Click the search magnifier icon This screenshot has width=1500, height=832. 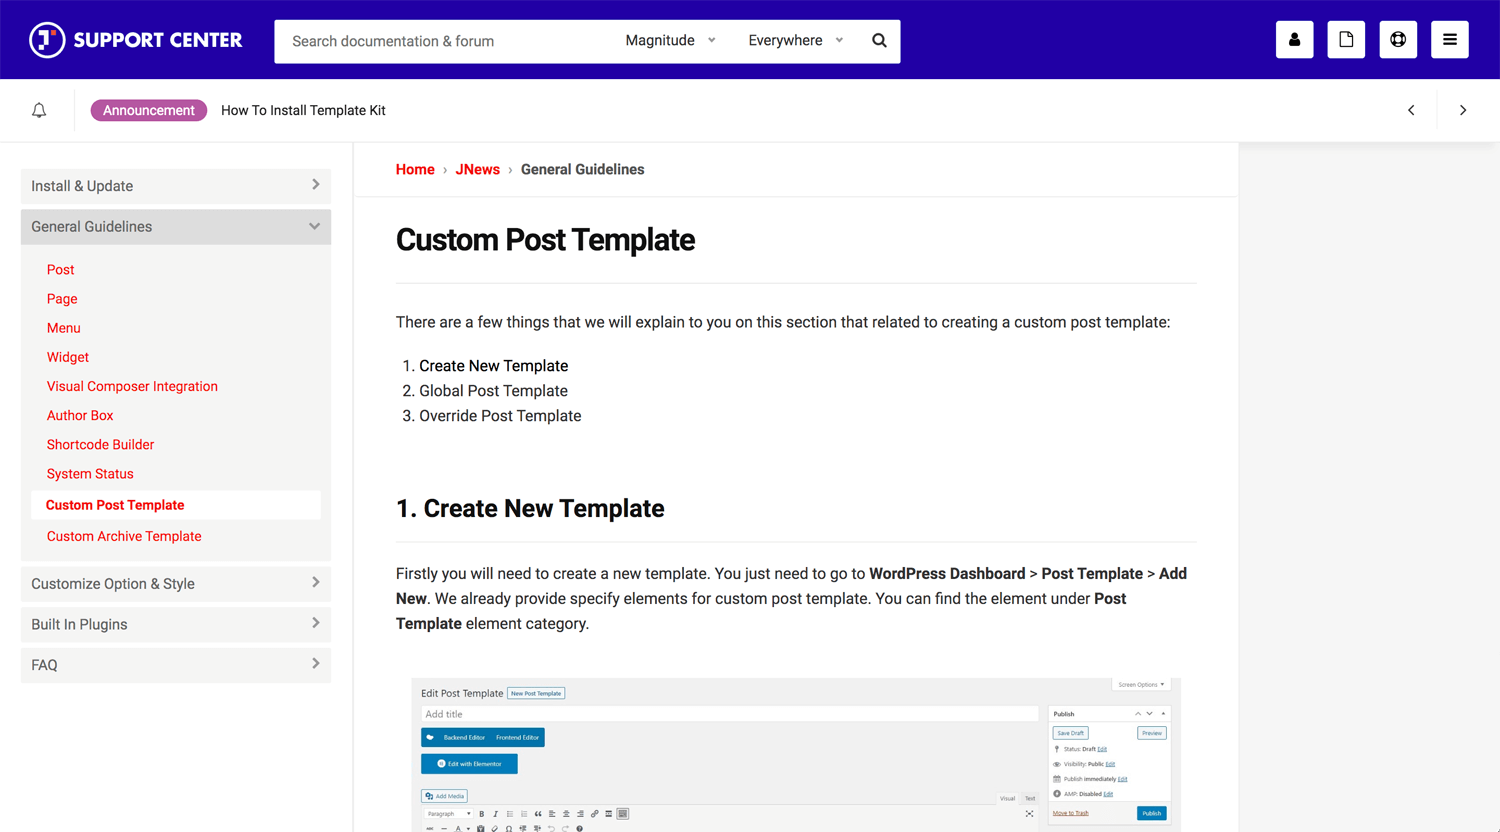coord(879,41)
